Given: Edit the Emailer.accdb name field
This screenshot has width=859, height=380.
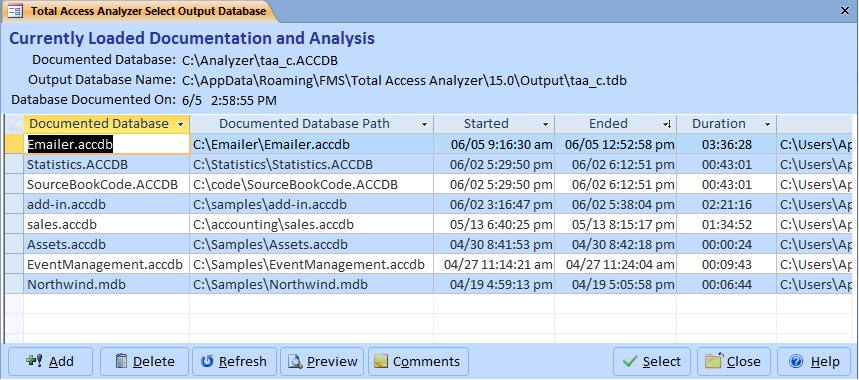Looking at the screenshot, I should click(x=107, y=144).
